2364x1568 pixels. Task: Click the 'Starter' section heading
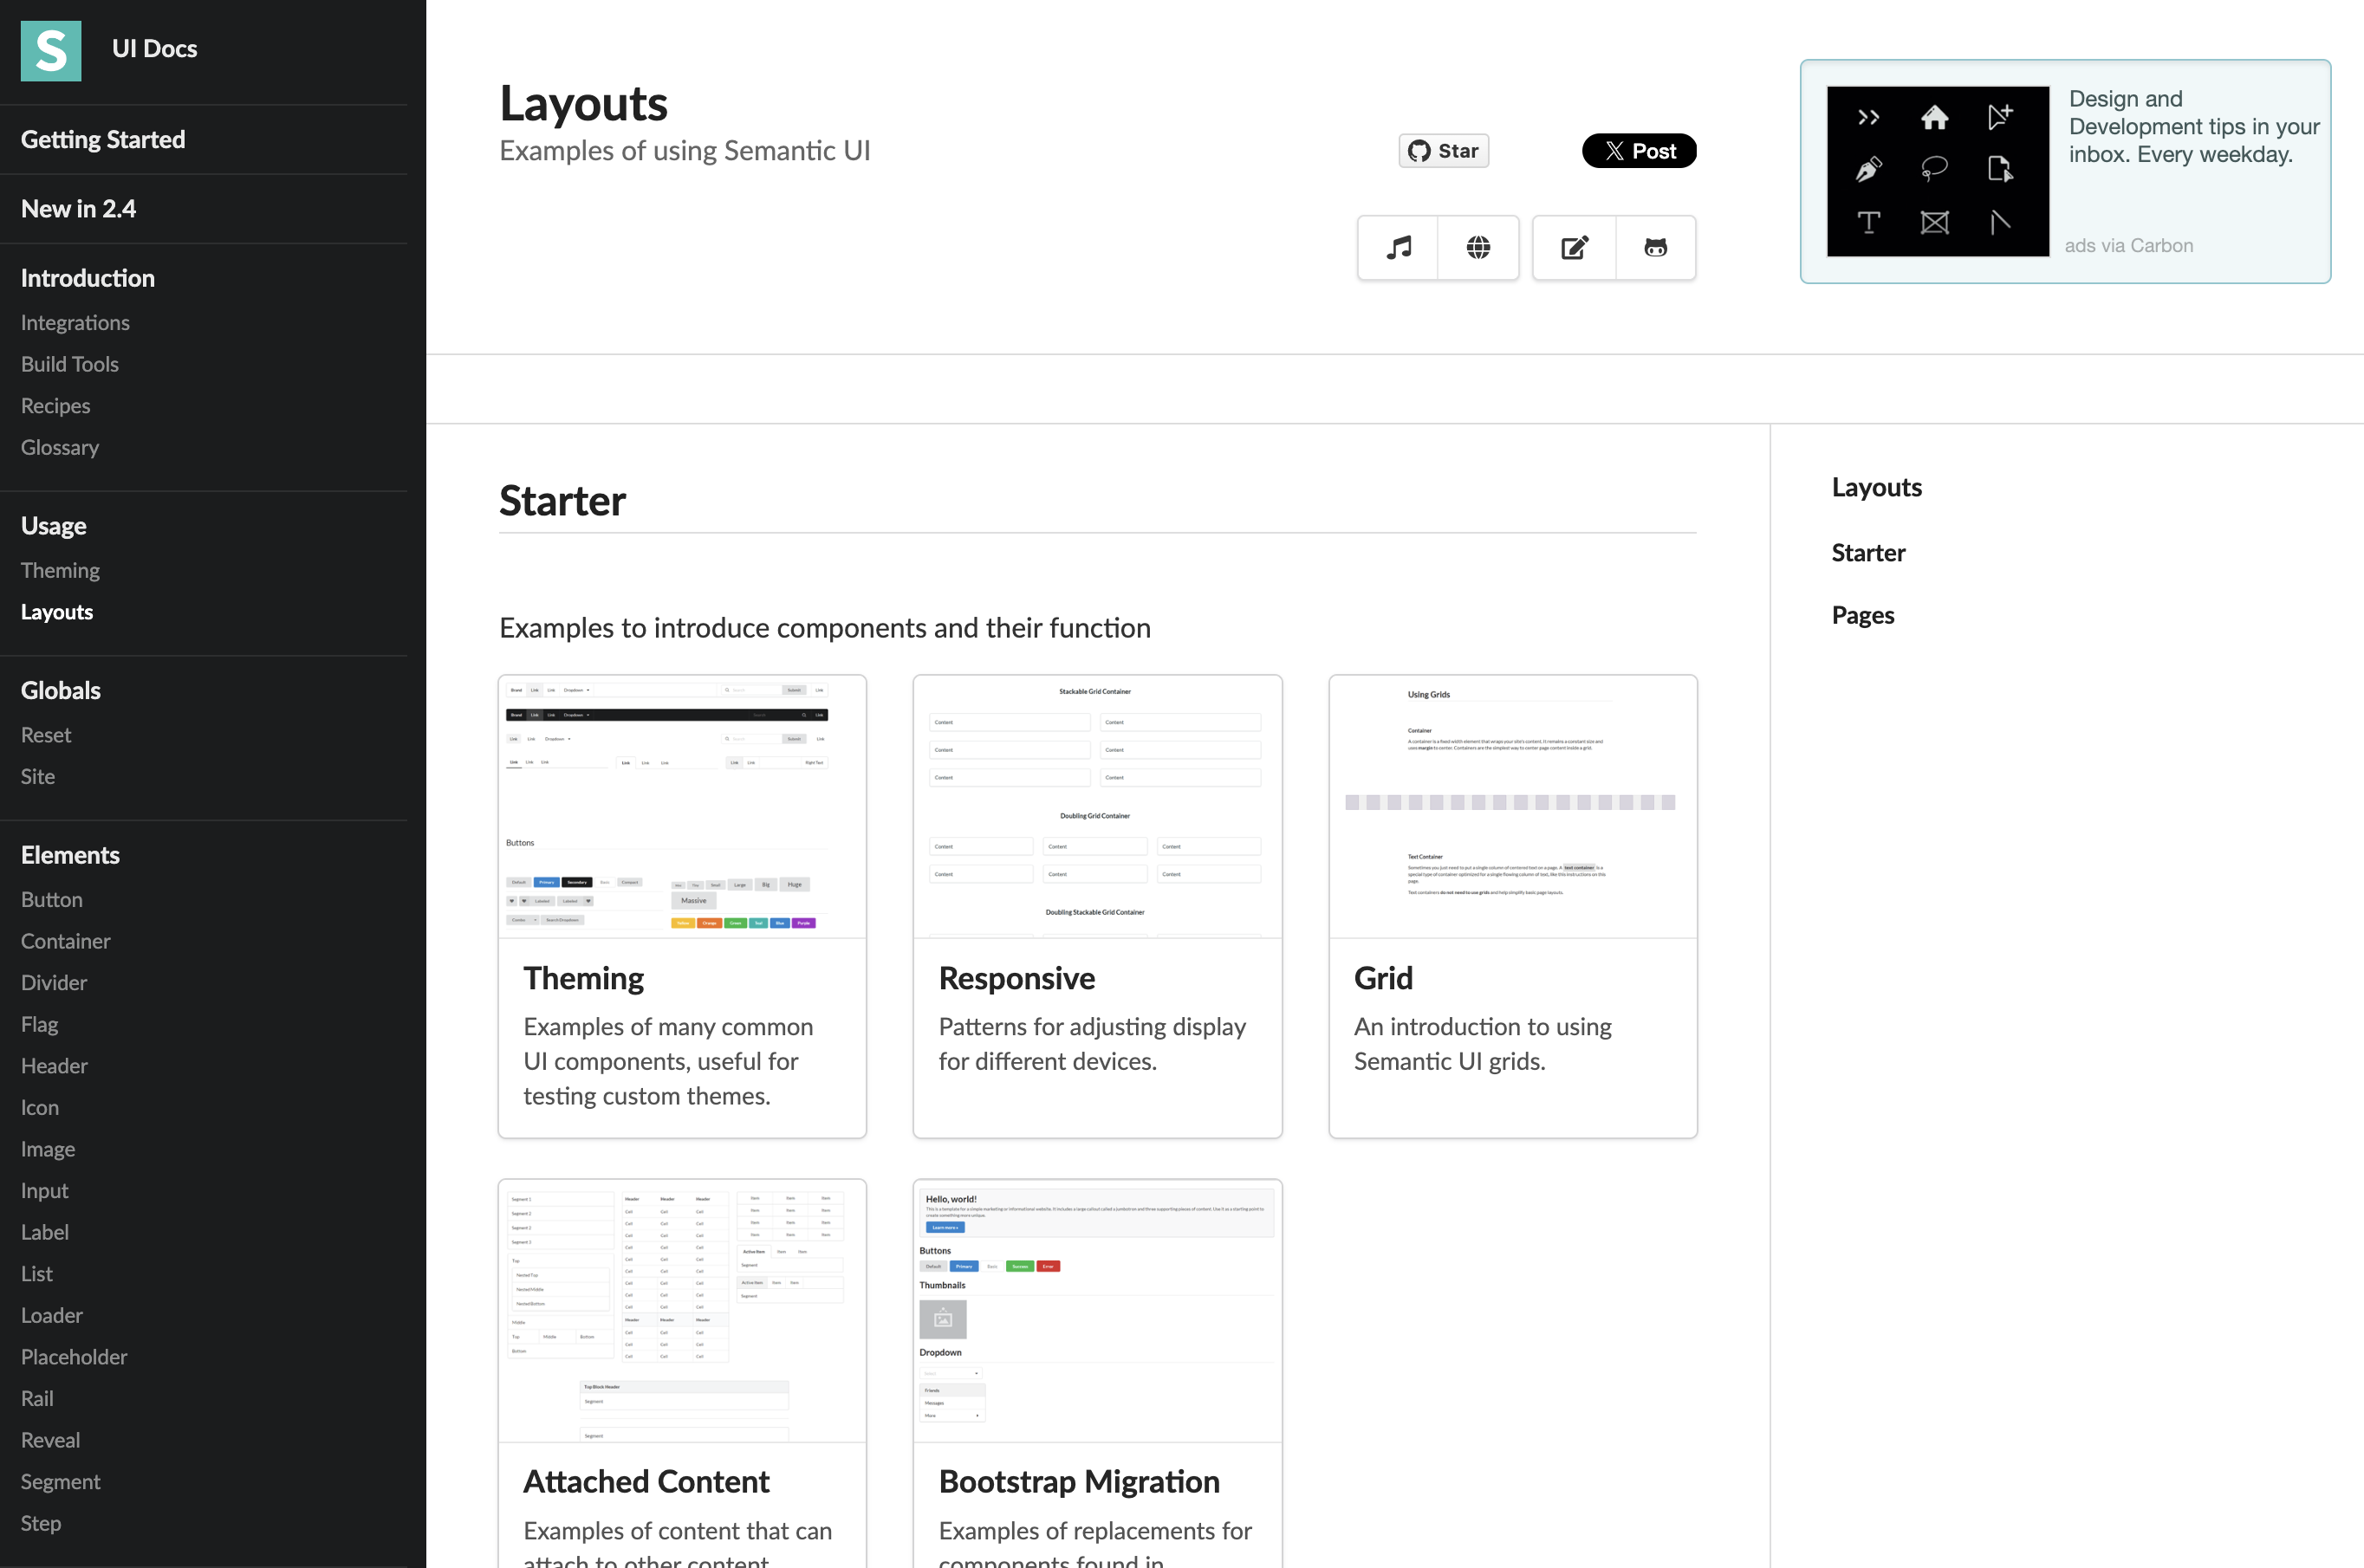point(562,500)
